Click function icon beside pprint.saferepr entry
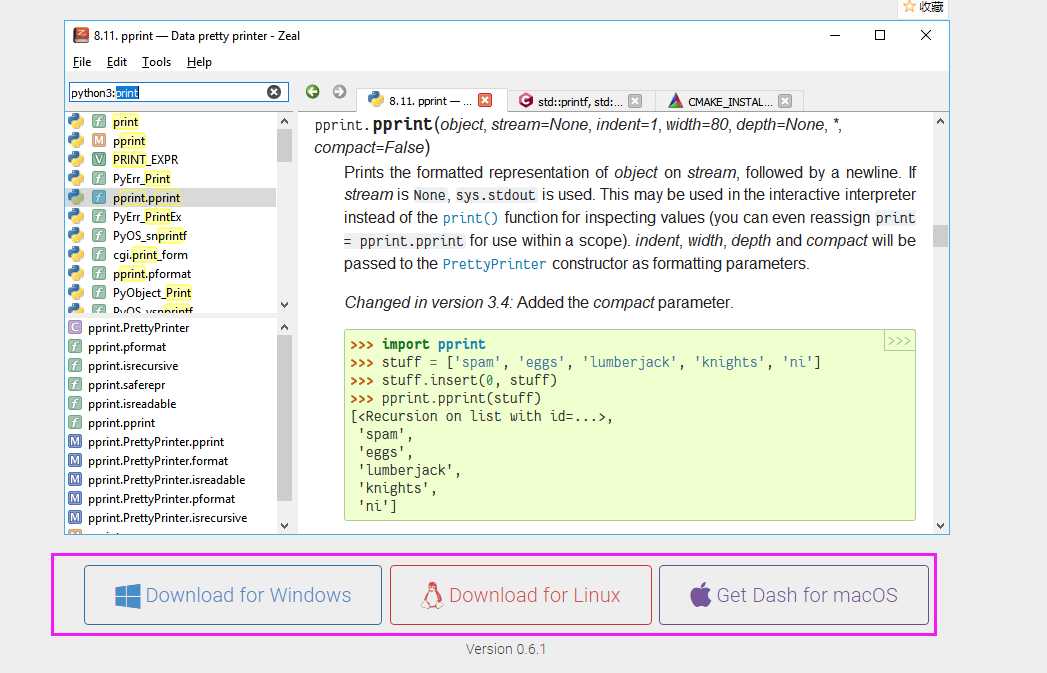 tap(75, 385)
